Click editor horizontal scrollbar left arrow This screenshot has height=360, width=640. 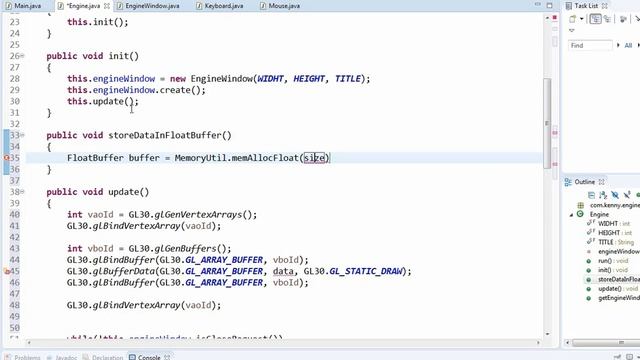pyautogui.click(x=29, y=342)
